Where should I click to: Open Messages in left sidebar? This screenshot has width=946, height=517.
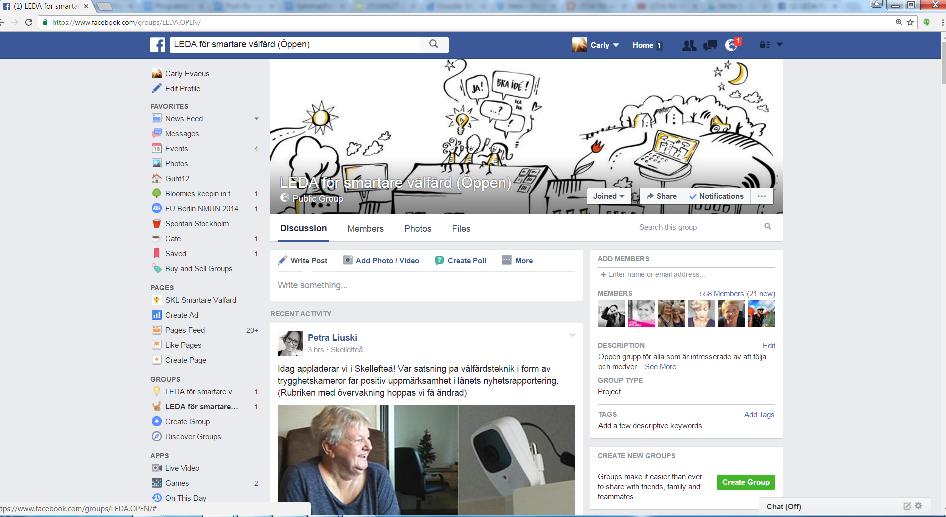tap(182, 134)
